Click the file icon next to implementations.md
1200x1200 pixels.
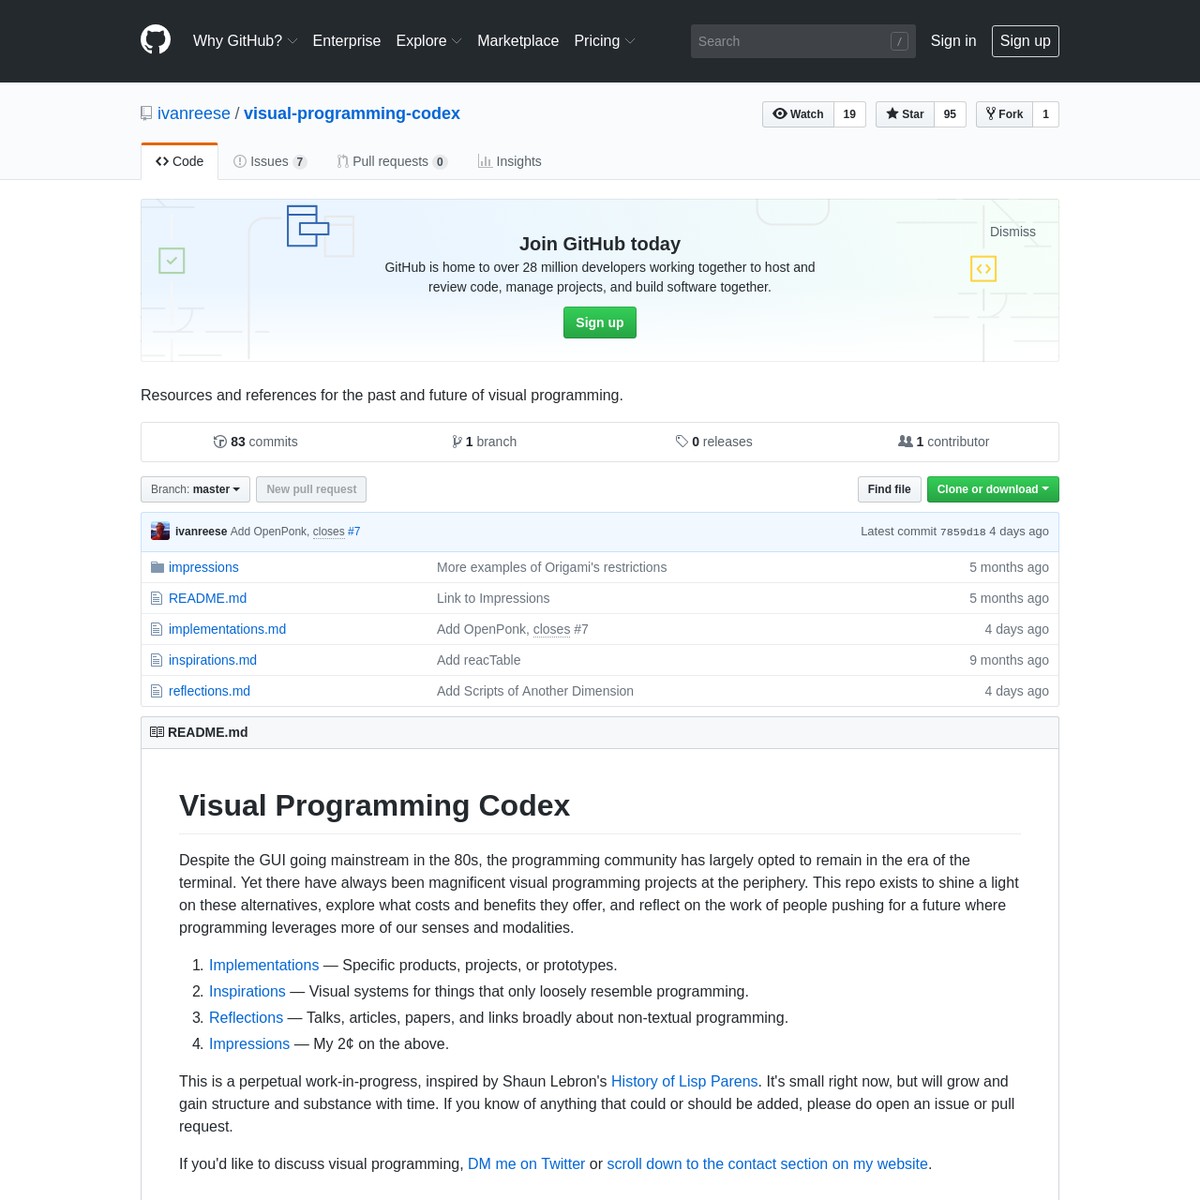156,629
